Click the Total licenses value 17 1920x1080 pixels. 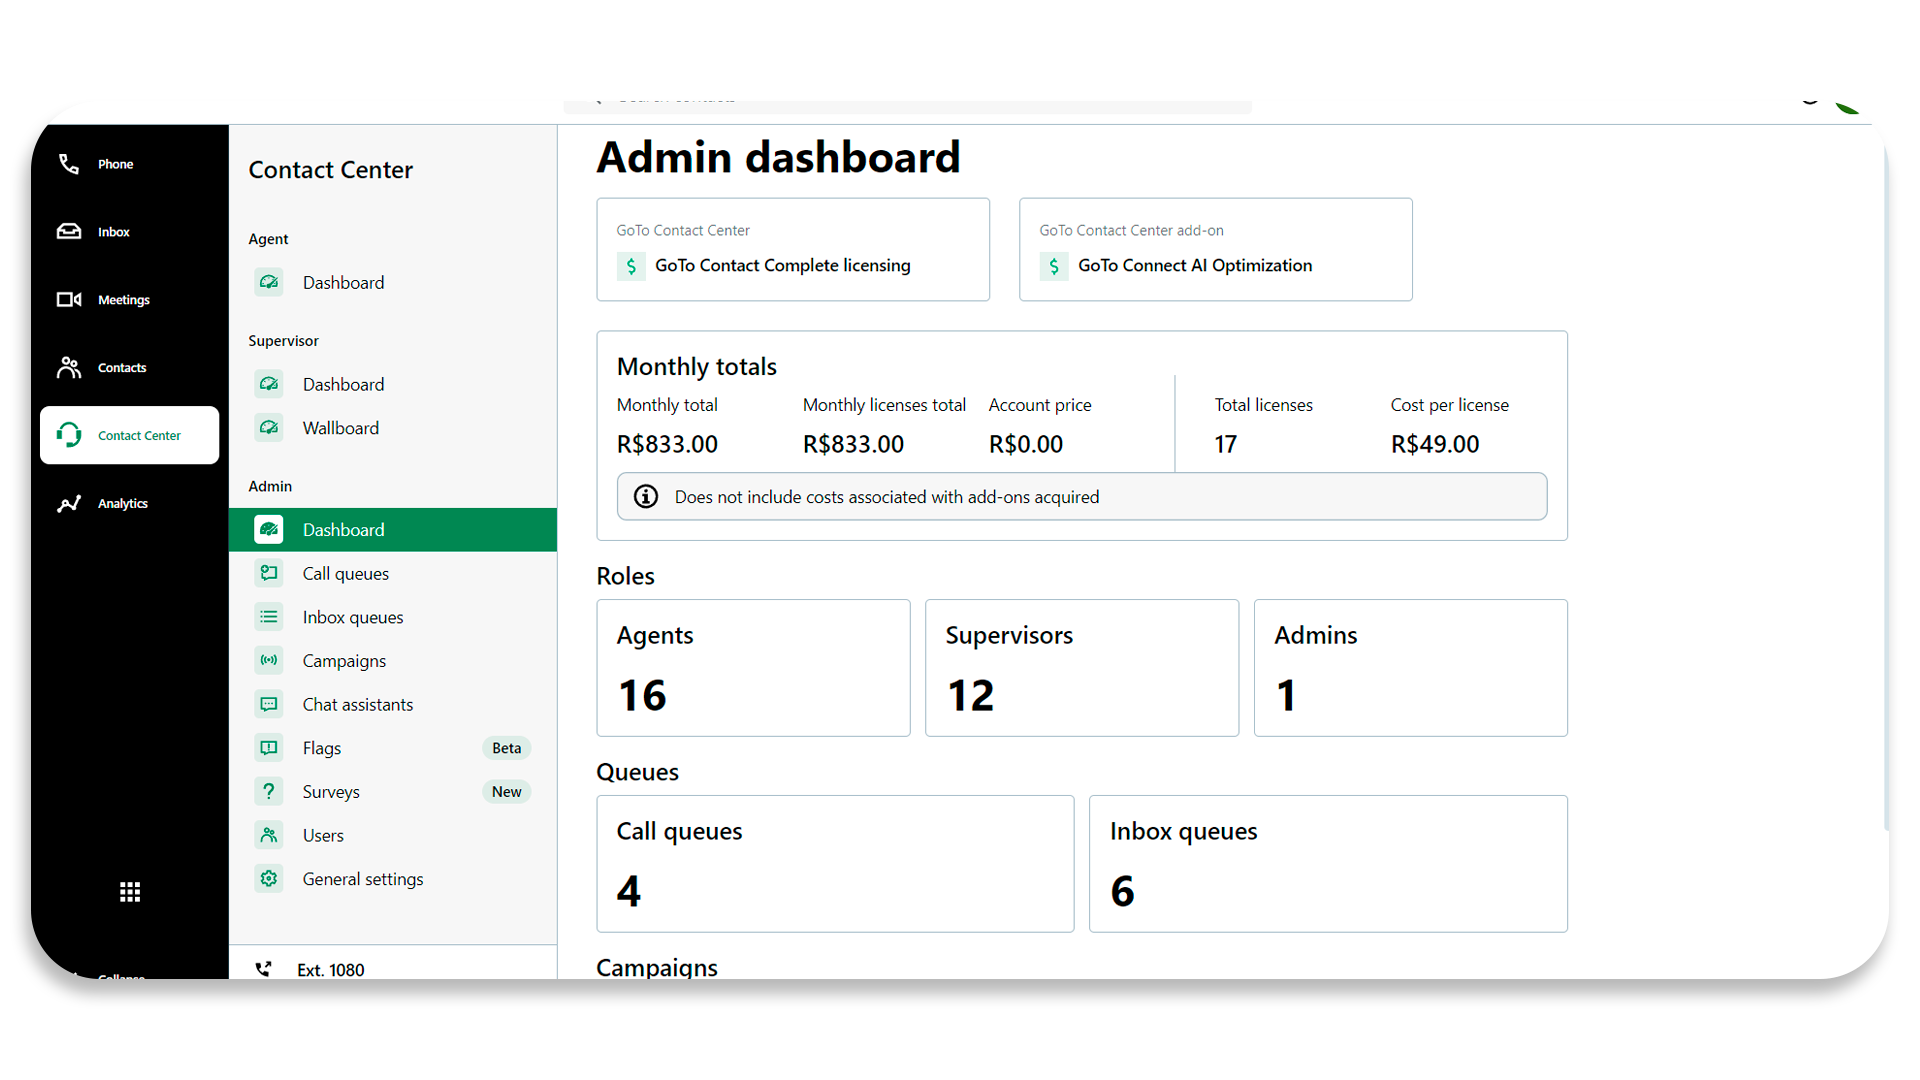1226,444
